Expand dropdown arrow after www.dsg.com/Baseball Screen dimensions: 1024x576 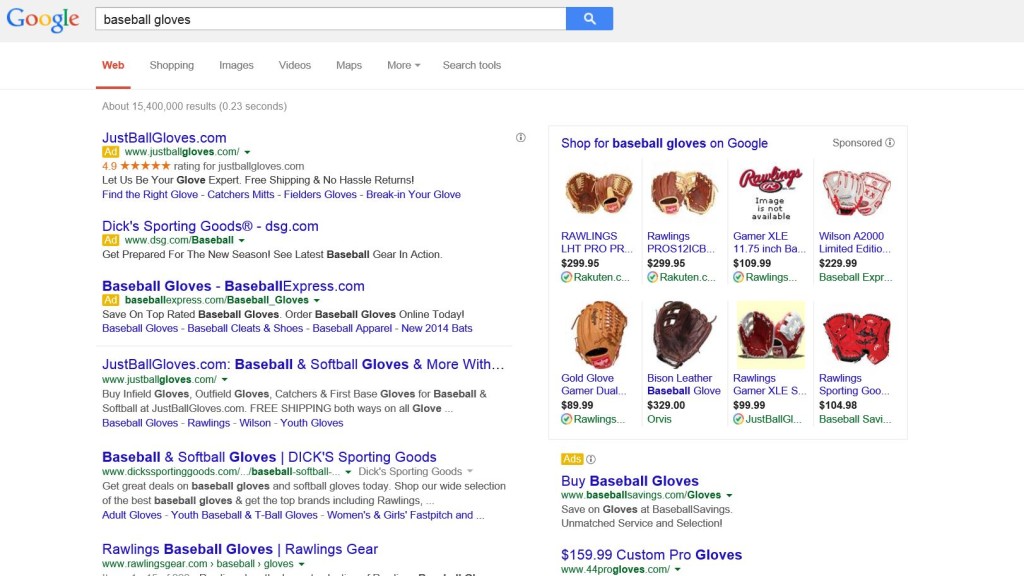[242, 240]
